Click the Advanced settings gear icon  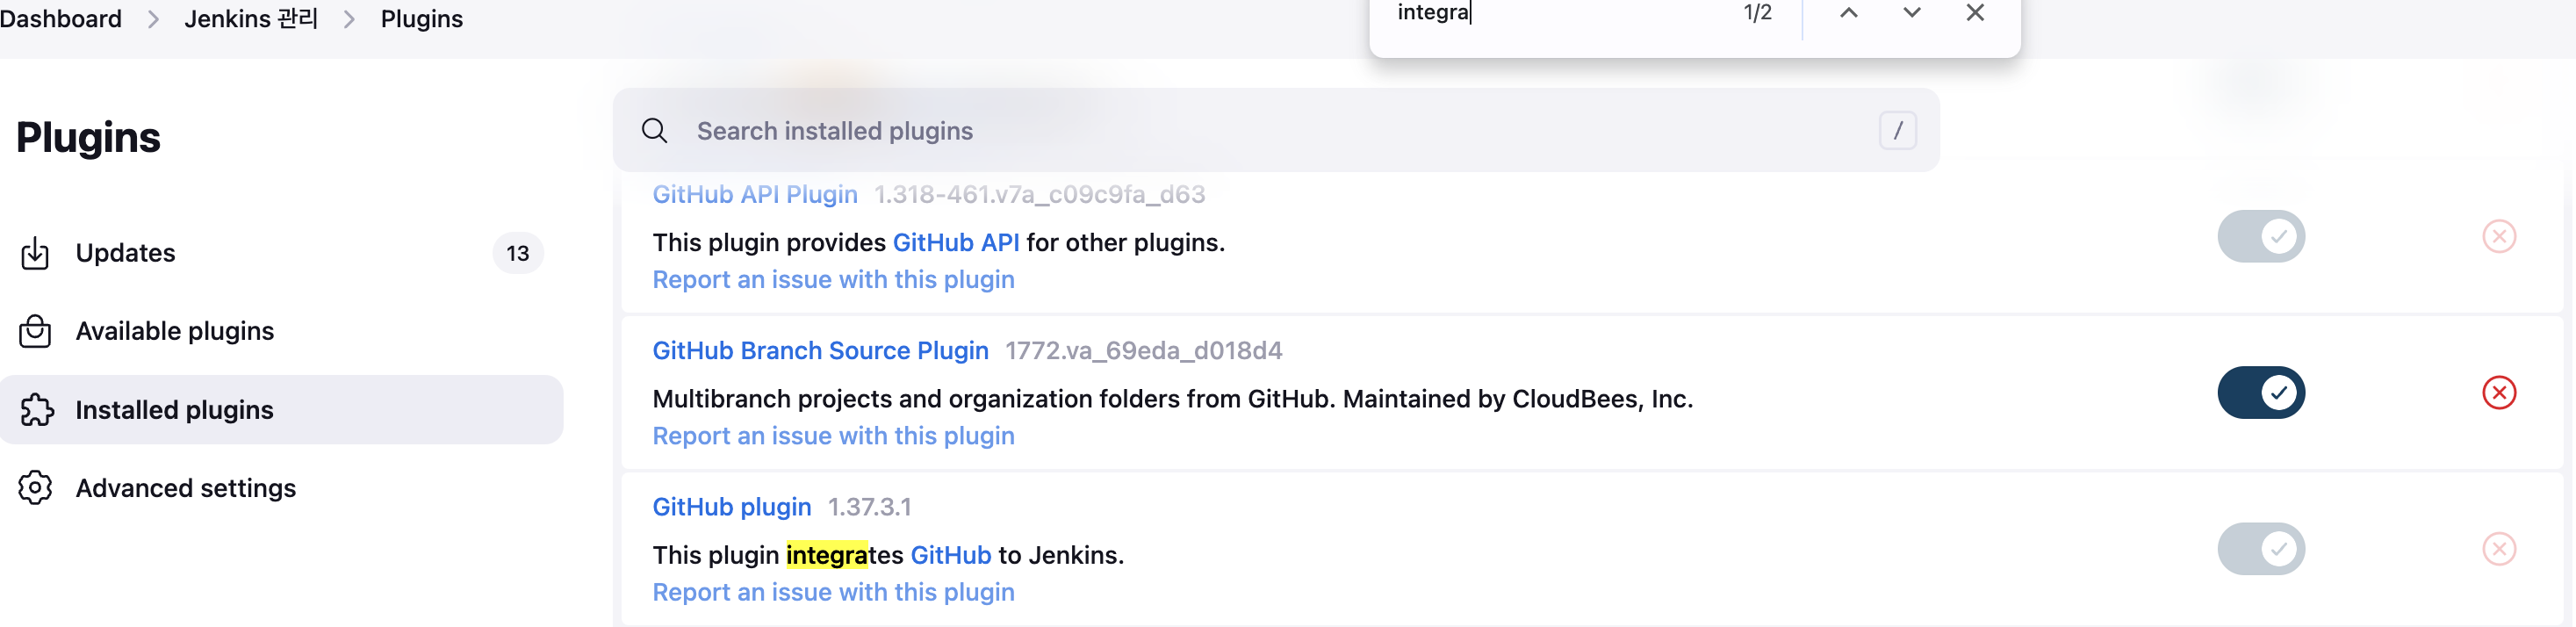coord(35,488)
